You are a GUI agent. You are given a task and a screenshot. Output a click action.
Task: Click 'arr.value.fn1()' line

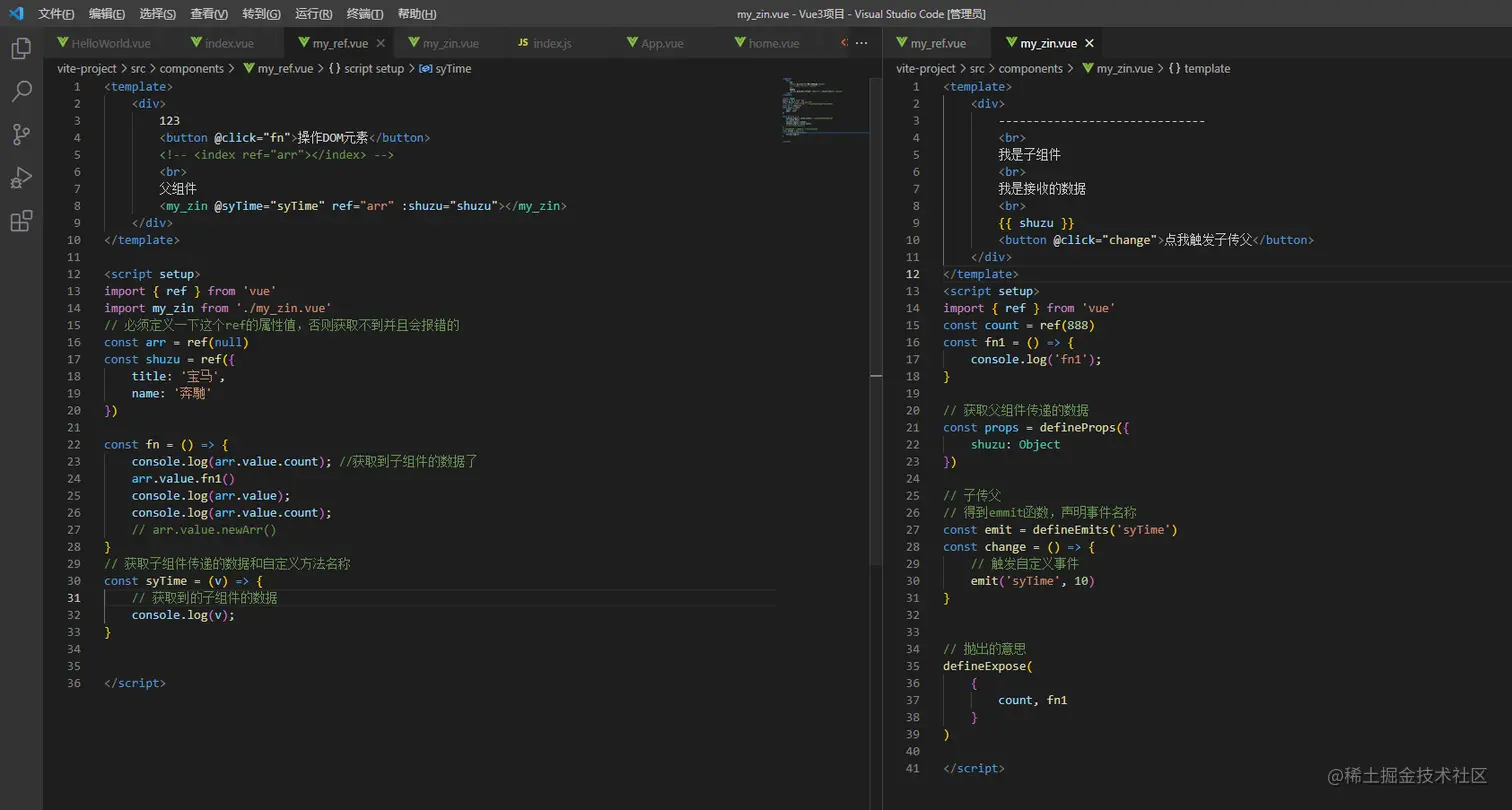(x=183, y=478)
